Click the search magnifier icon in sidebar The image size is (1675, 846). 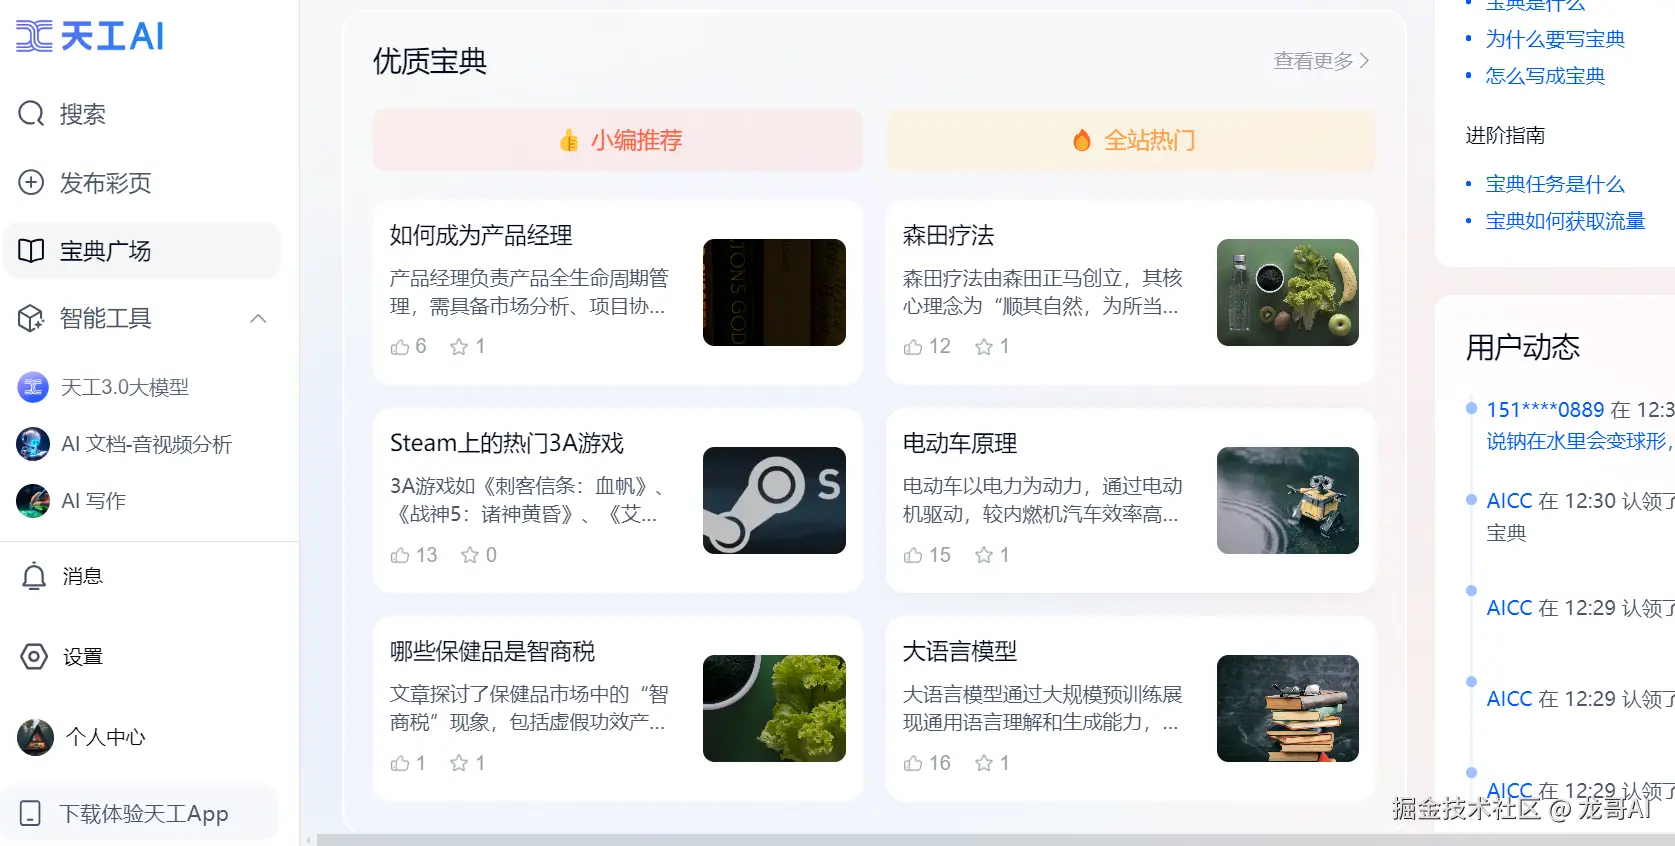pyautogui.click(x=31, y=114)
